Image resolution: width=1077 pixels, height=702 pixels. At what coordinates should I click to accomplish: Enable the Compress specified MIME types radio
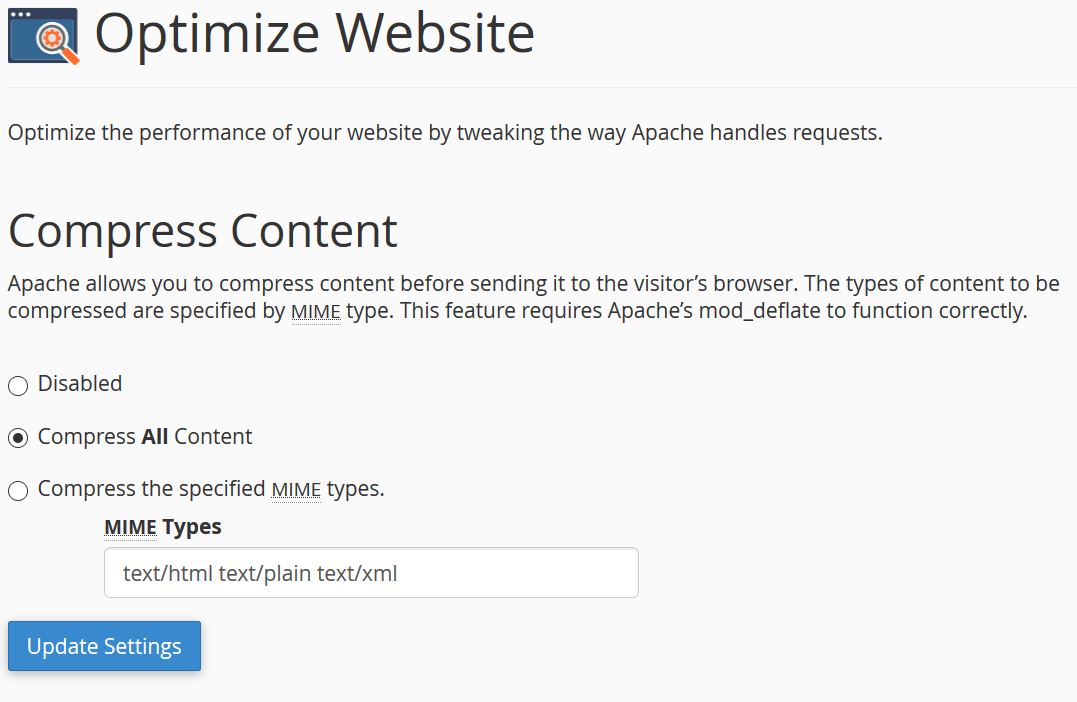(18, 491)
